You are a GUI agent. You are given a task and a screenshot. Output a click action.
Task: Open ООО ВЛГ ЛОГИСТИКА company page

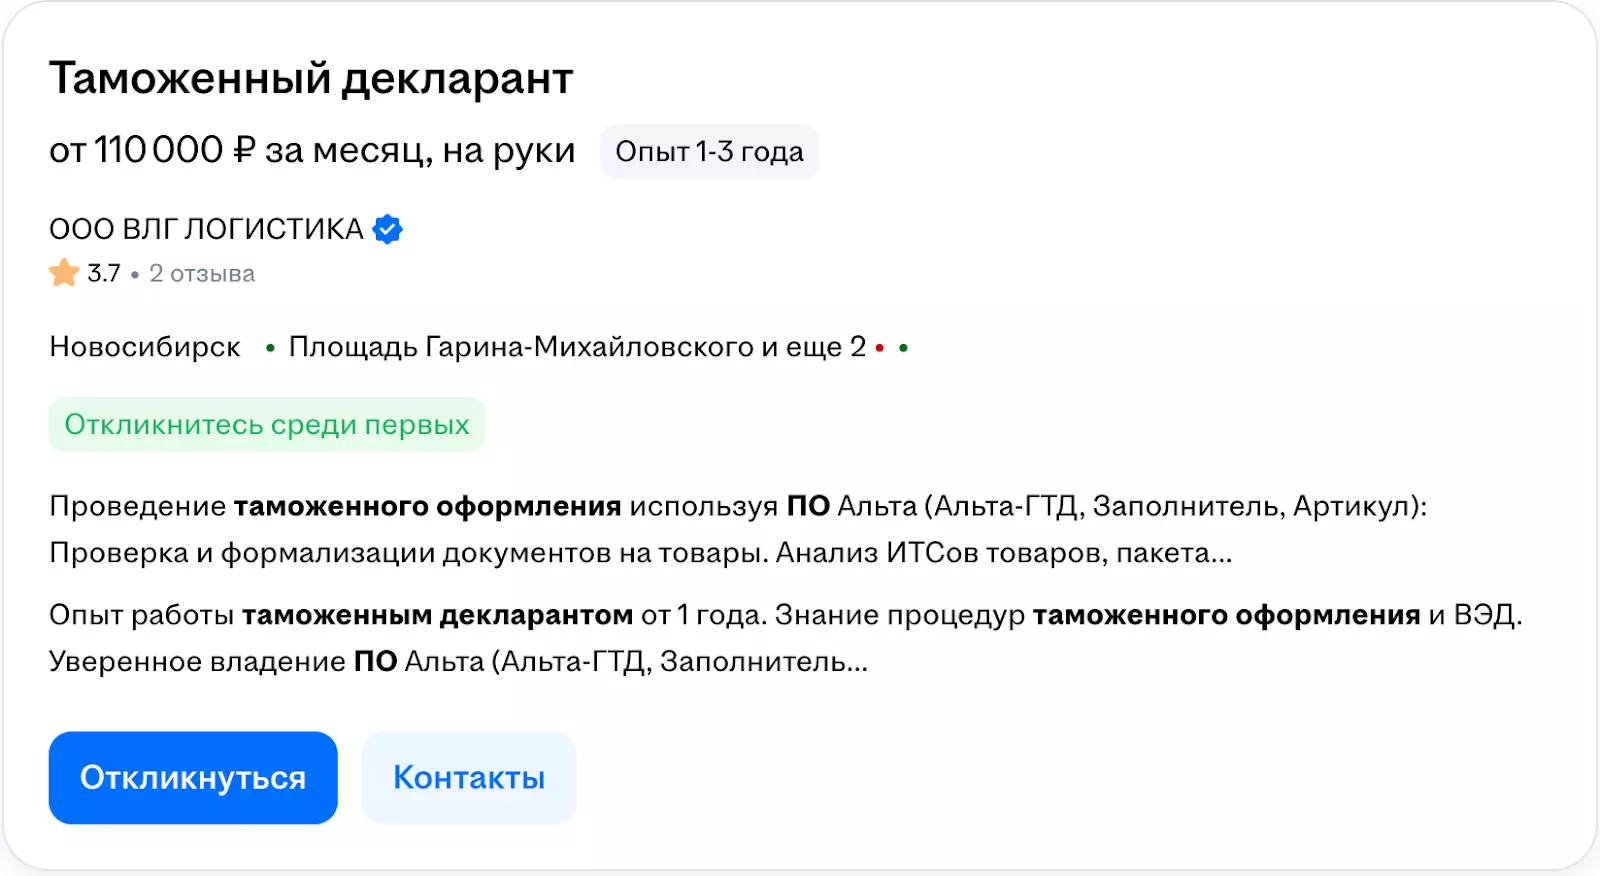[x=206, y=230]
